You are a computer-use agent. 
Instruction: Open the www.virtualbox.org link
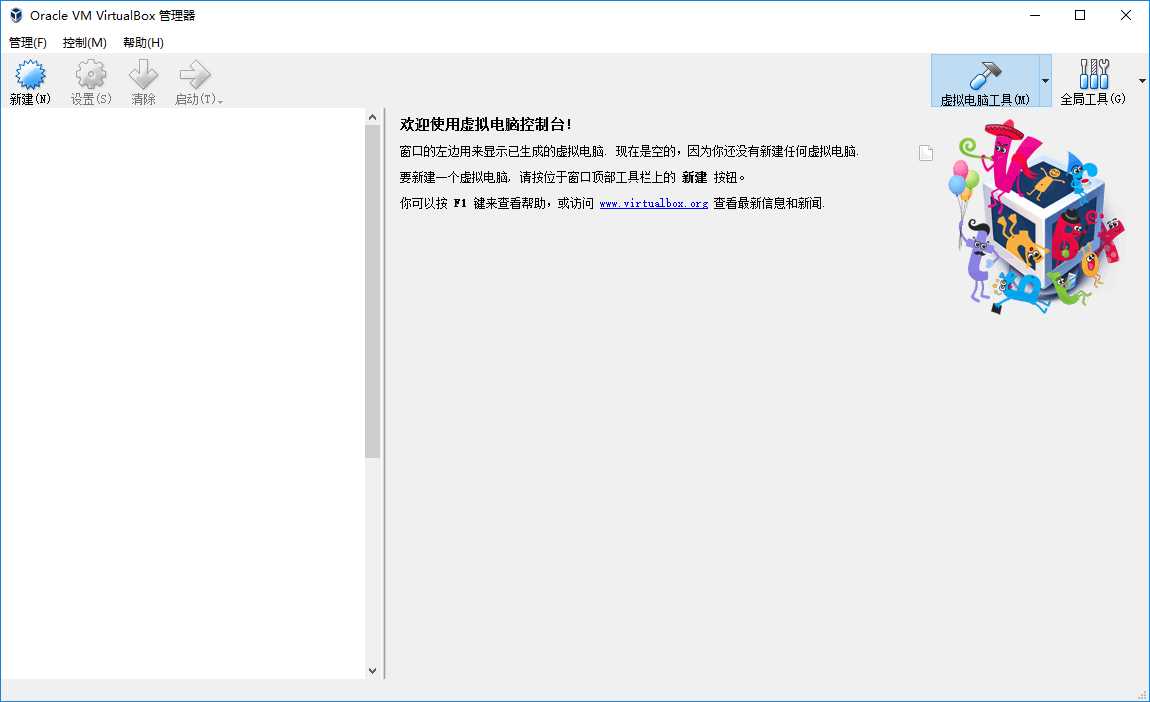[653, 203]
